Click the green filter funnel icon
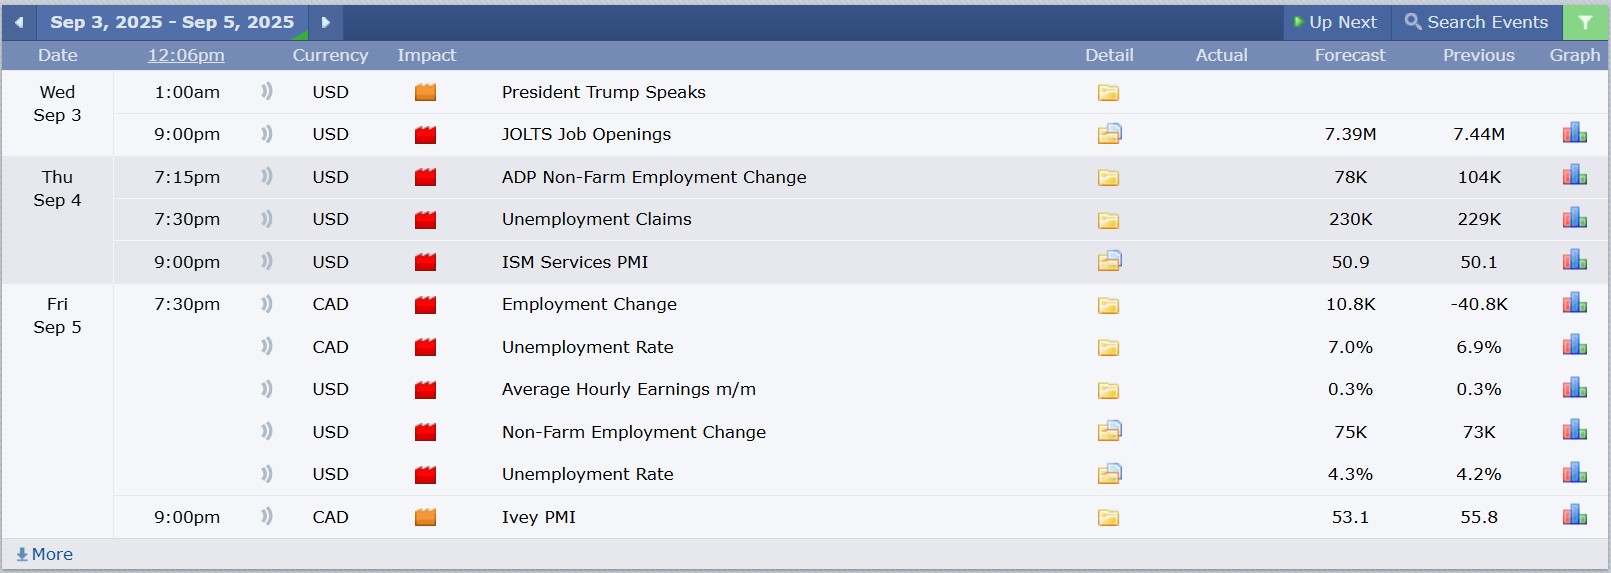 [x=1585, y=22]
